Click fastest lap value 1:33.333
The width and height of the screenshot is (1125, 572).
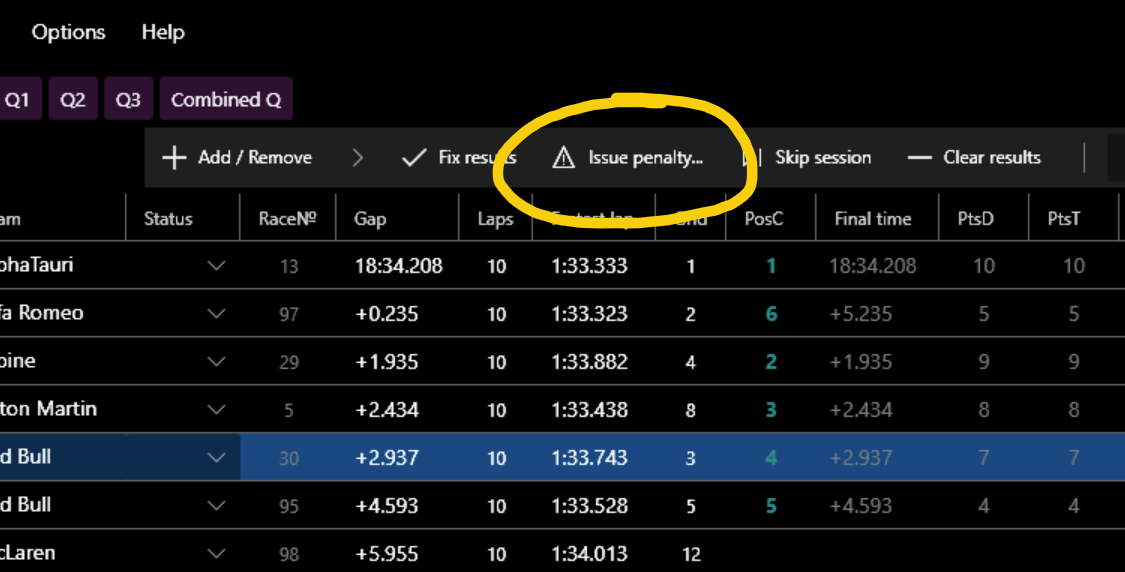click(589, 266)
